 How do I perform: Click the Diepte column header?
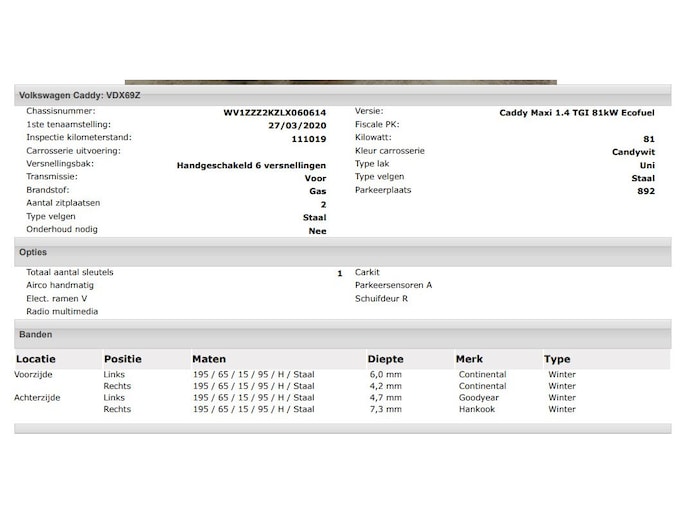(x=385, y=359)
